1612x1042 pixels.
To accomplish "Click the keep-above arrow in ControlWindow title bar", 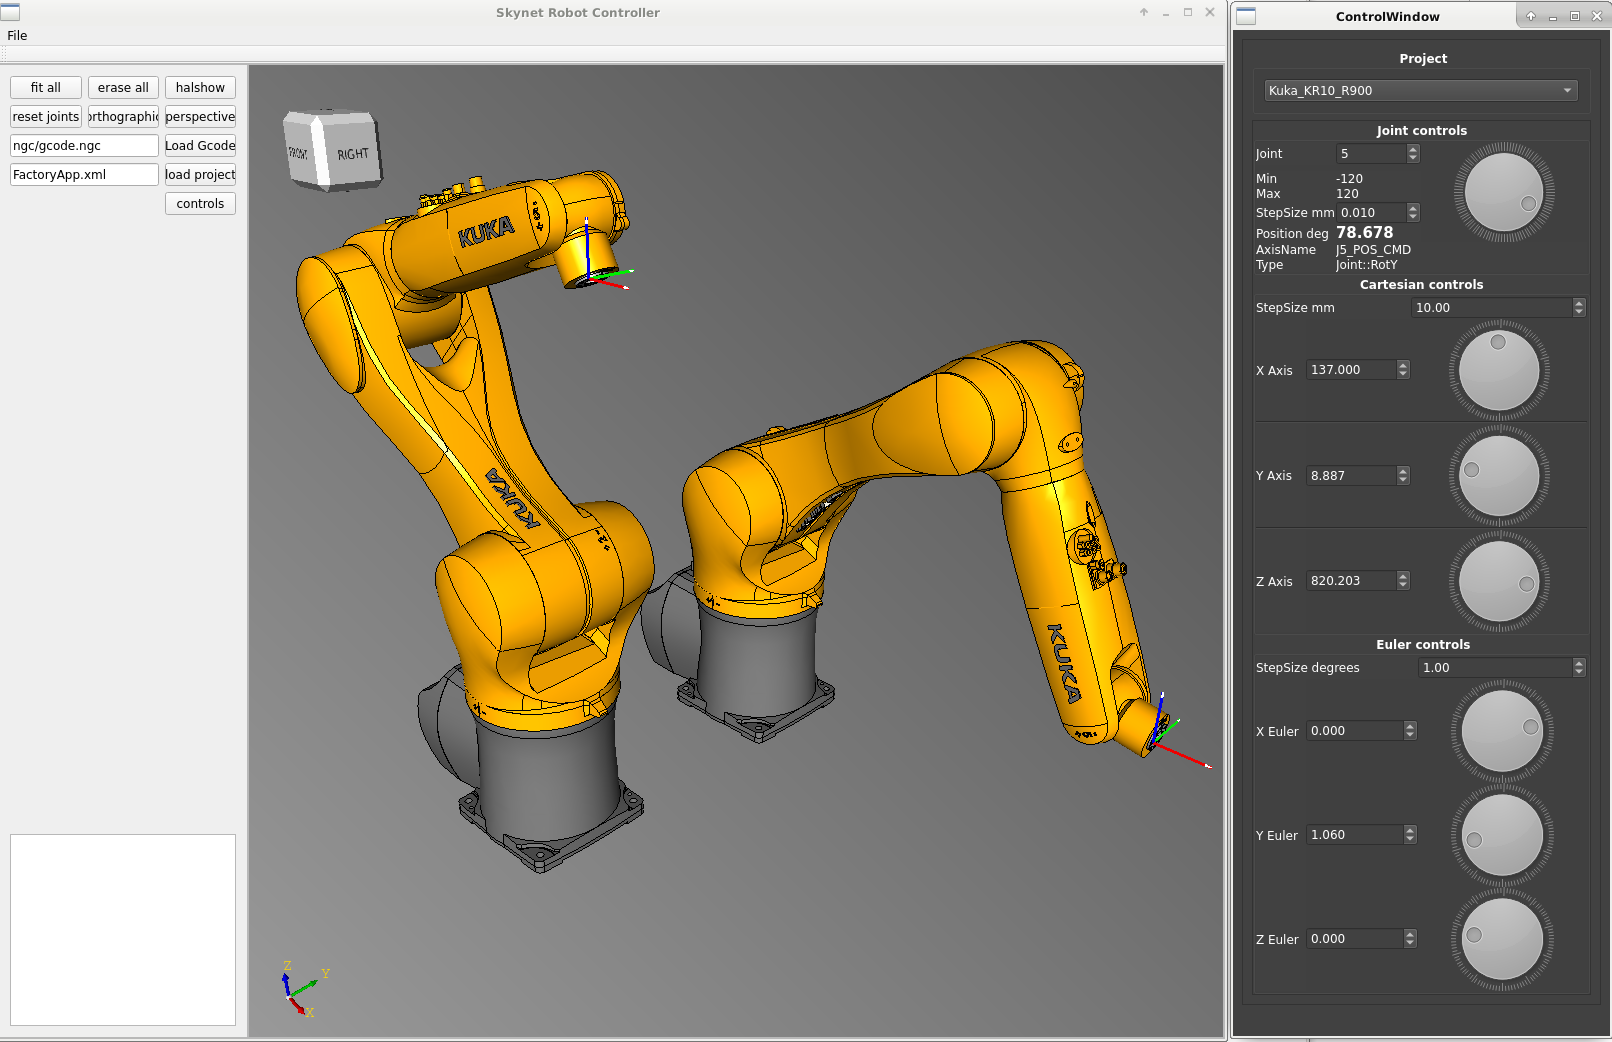I will point(1530,16).
